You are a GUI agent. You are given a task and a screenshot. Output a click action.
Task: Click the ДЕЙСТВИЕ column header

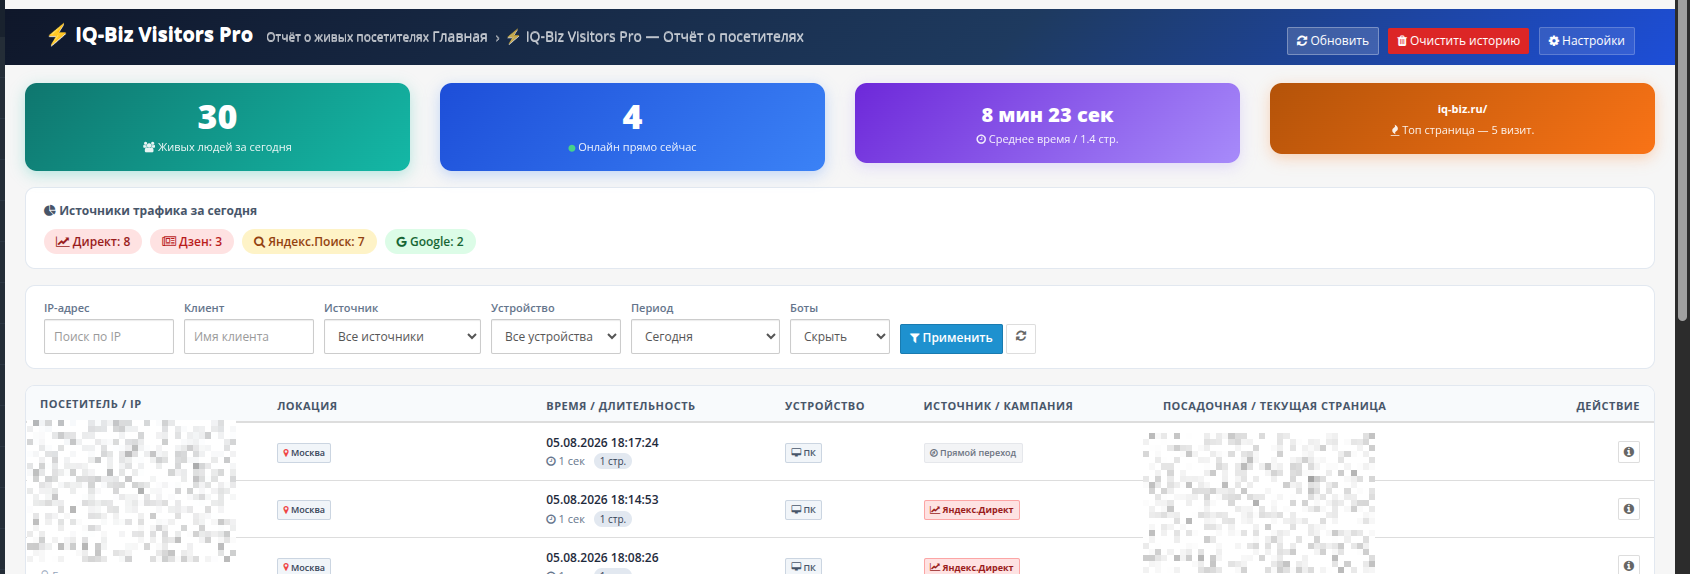(x=1608, y=406)
